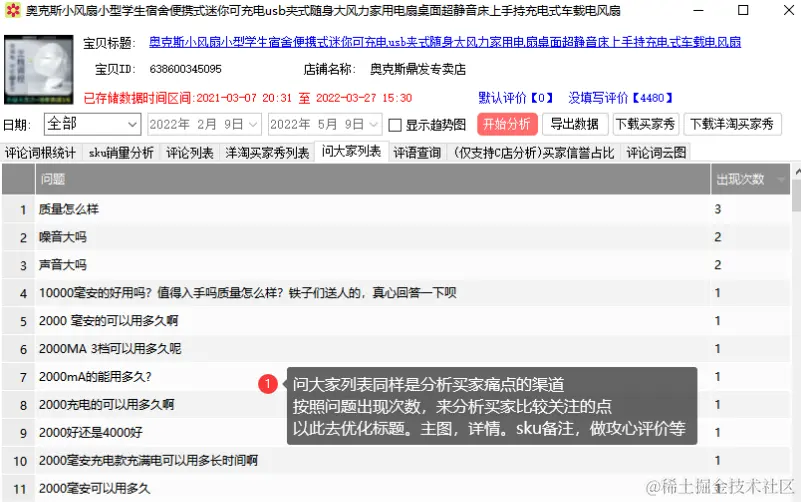Viewport: 801px width, 502px height.
Task: Select the row starting 10000毫安的好用吗
Action: point(396,293)
